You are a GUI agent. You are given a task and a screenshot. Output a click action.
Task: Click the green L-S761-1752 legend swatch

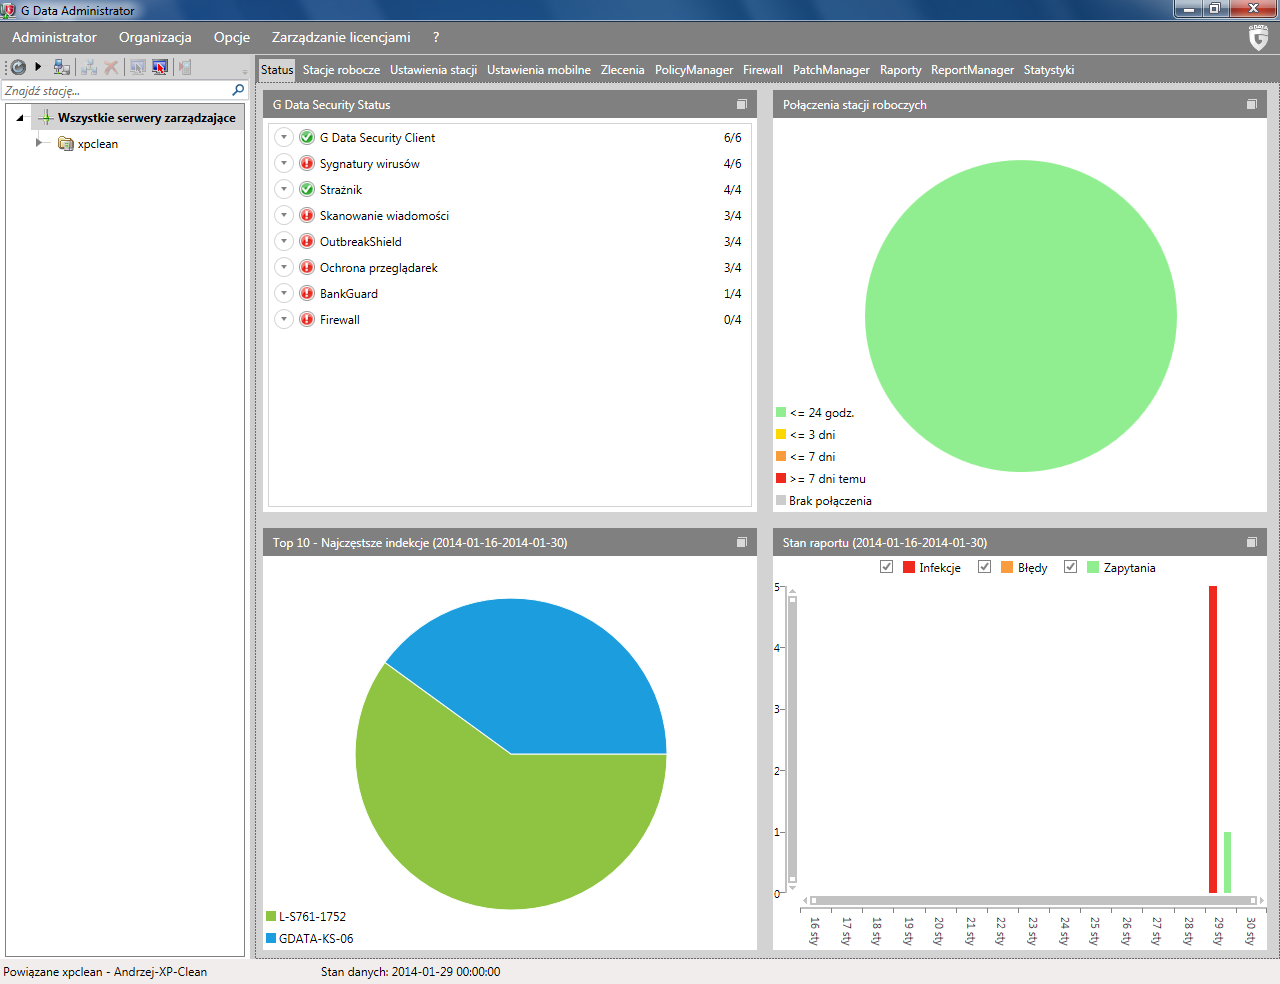(x=271, y=916)
